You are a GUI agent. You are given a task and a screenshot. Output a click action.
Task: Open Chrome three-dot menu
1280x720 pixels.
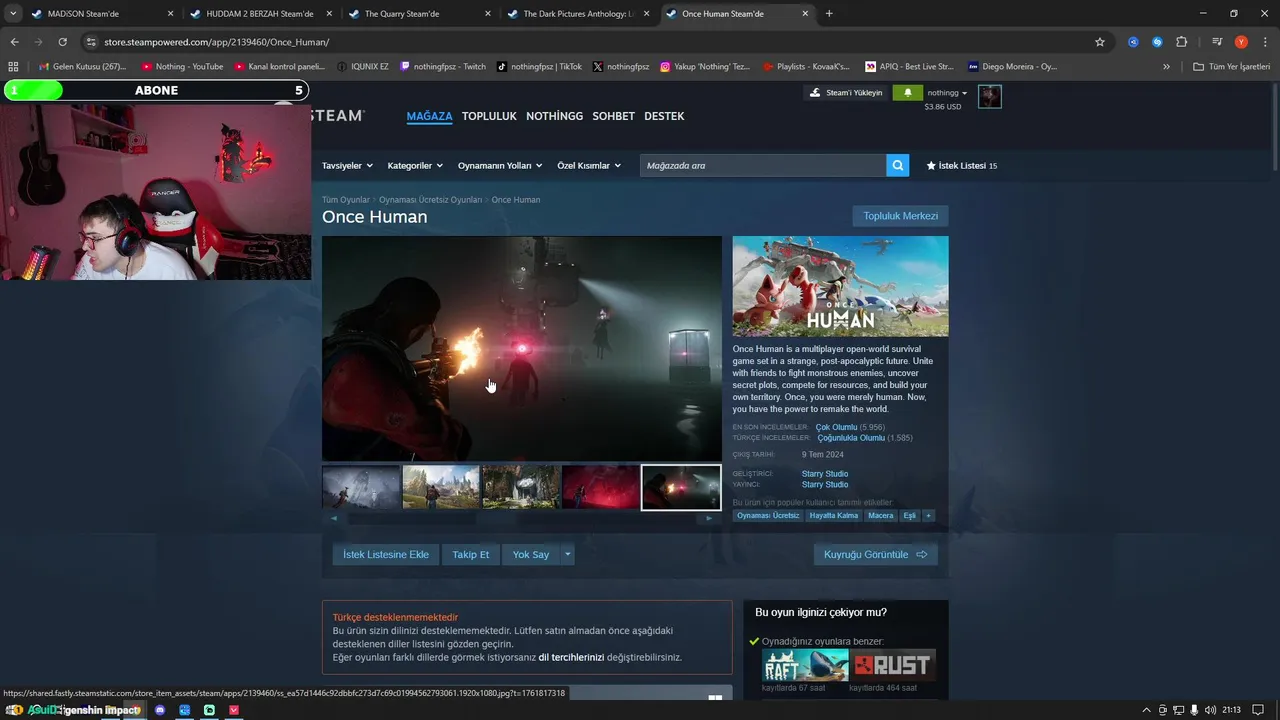click(x=1264, y=42)
